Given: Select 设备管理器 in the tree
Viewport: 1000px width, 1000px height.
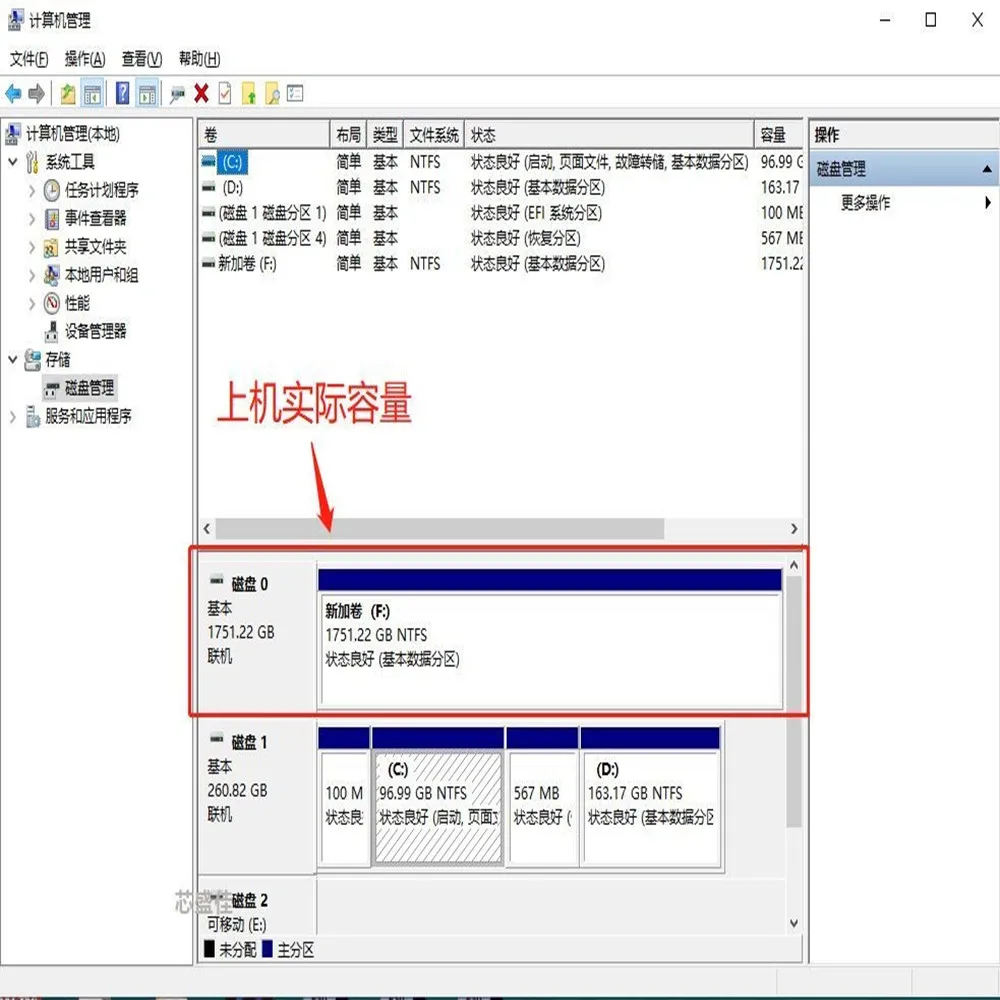Looking at the screenshot, I should [x=96, y=331].
